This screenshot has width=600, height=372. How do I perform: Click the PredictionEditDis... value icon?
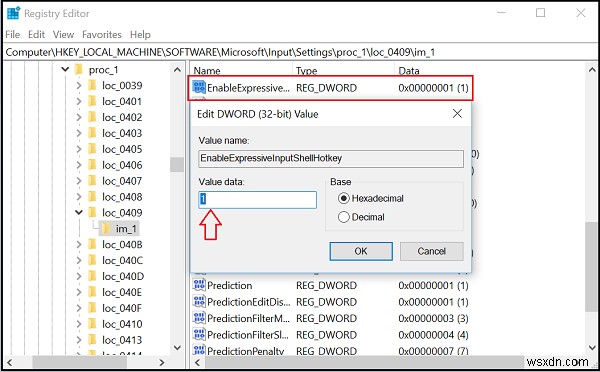click(x=199, y=302)
